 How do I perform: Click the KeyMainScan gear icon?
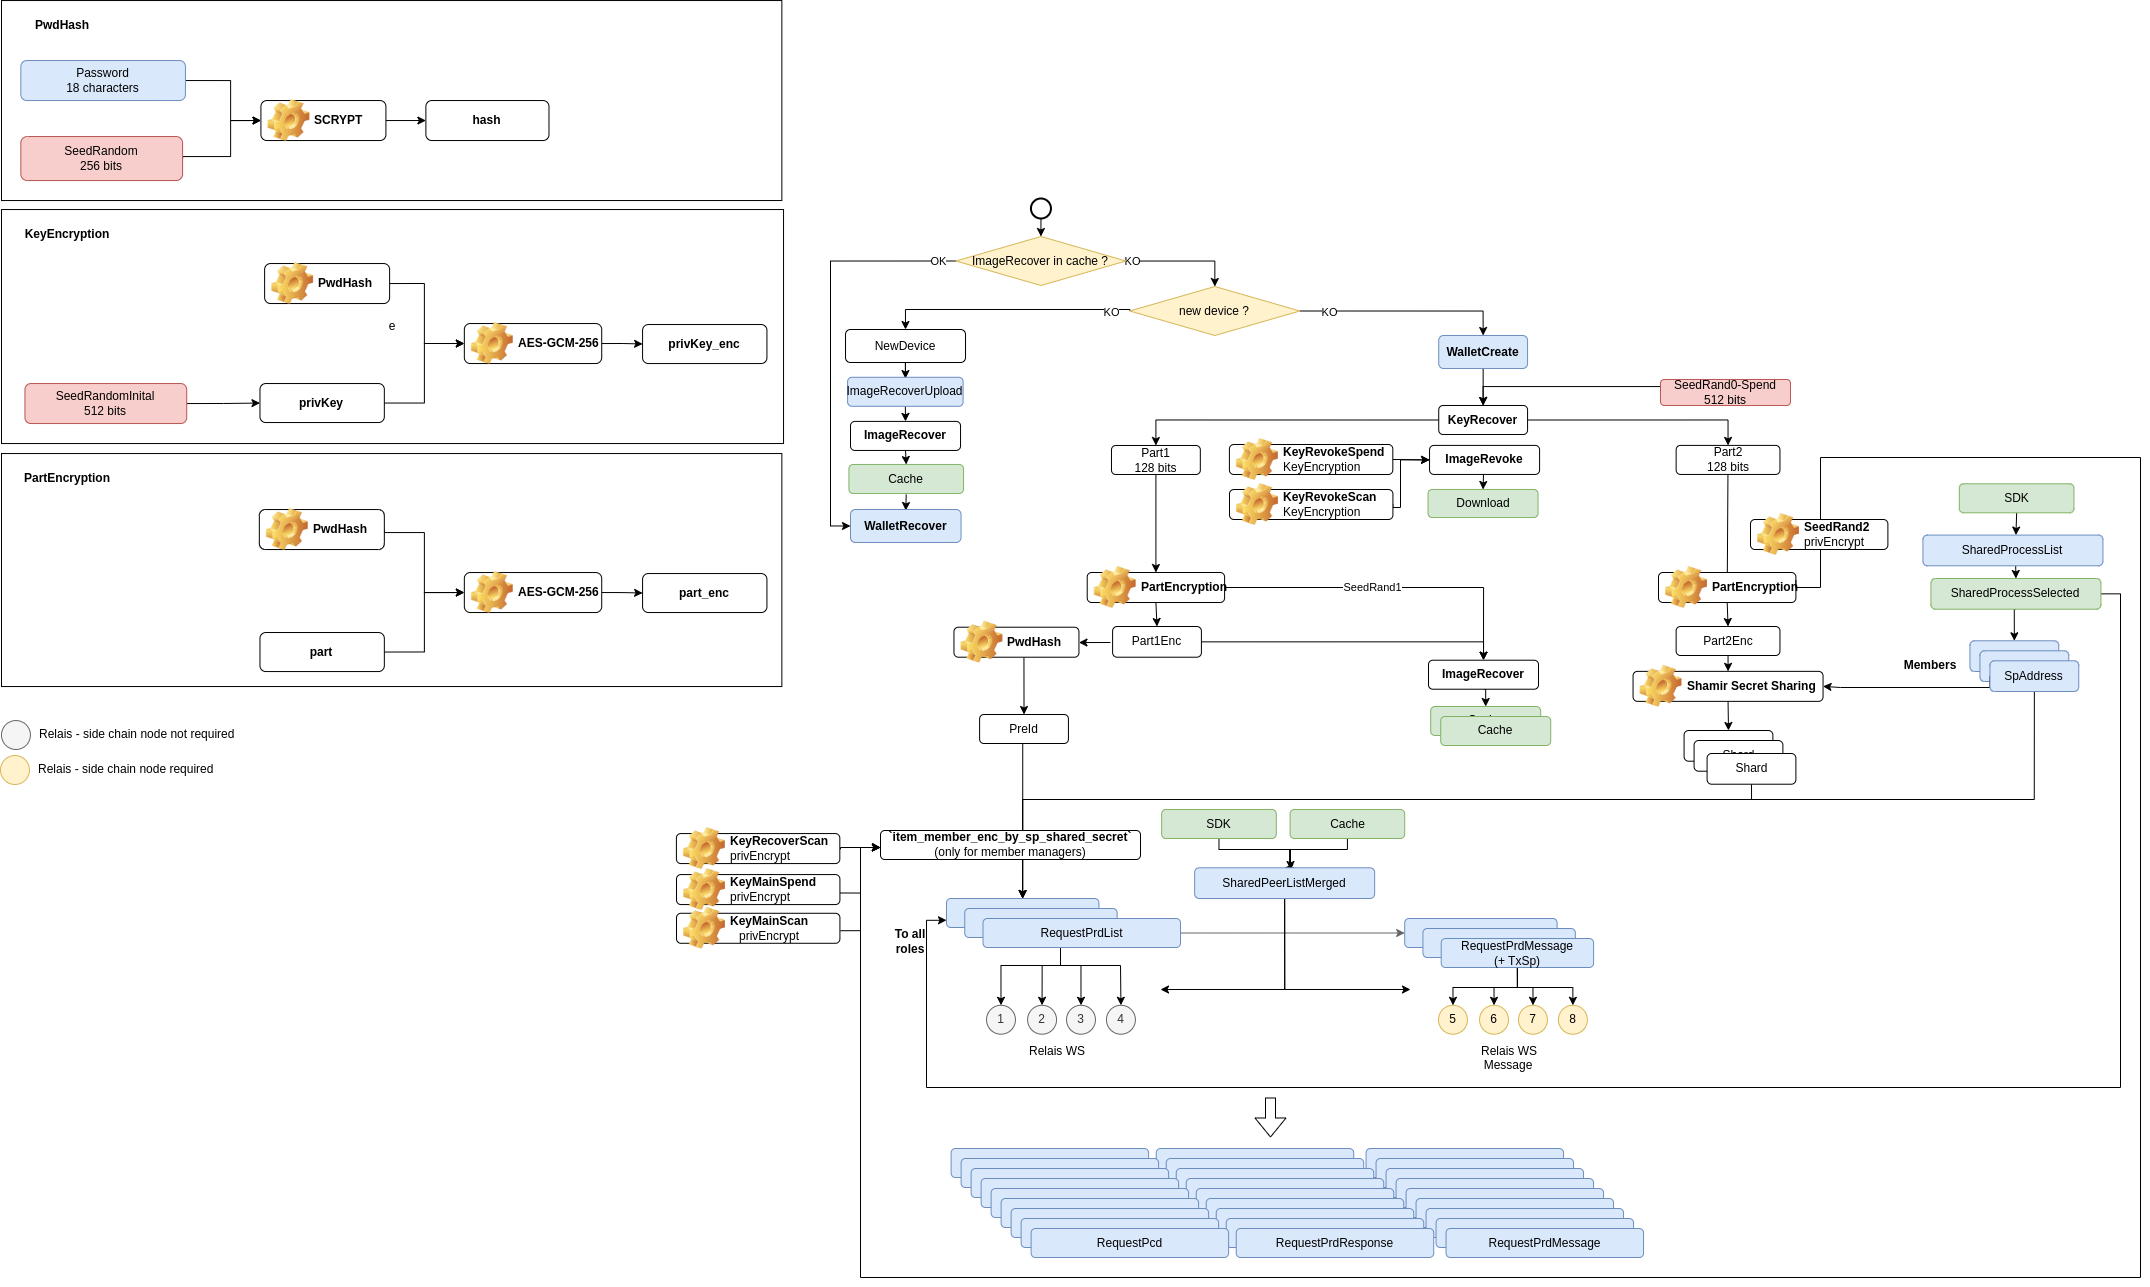coord(704,928)
